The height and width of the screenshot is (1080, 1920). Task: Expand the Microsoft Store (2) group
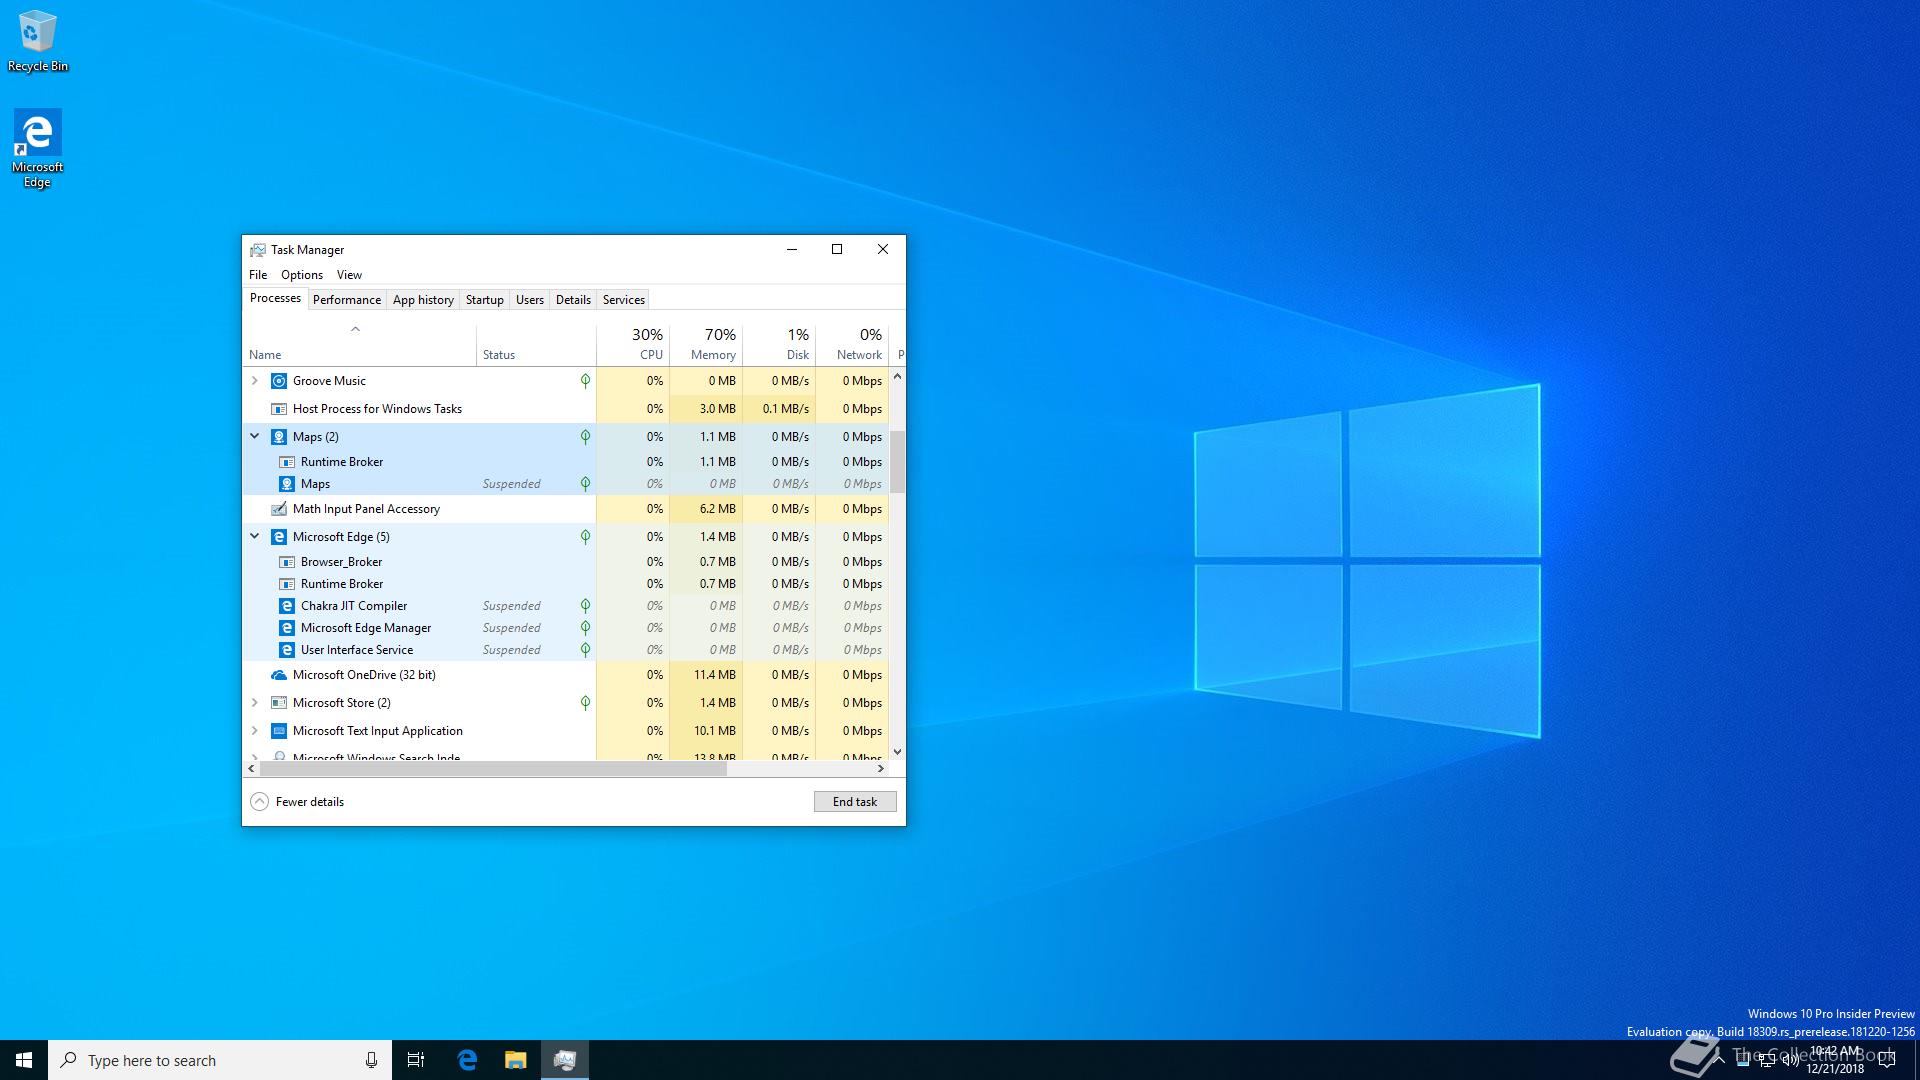pyautogui.click(x=254, y=703)
